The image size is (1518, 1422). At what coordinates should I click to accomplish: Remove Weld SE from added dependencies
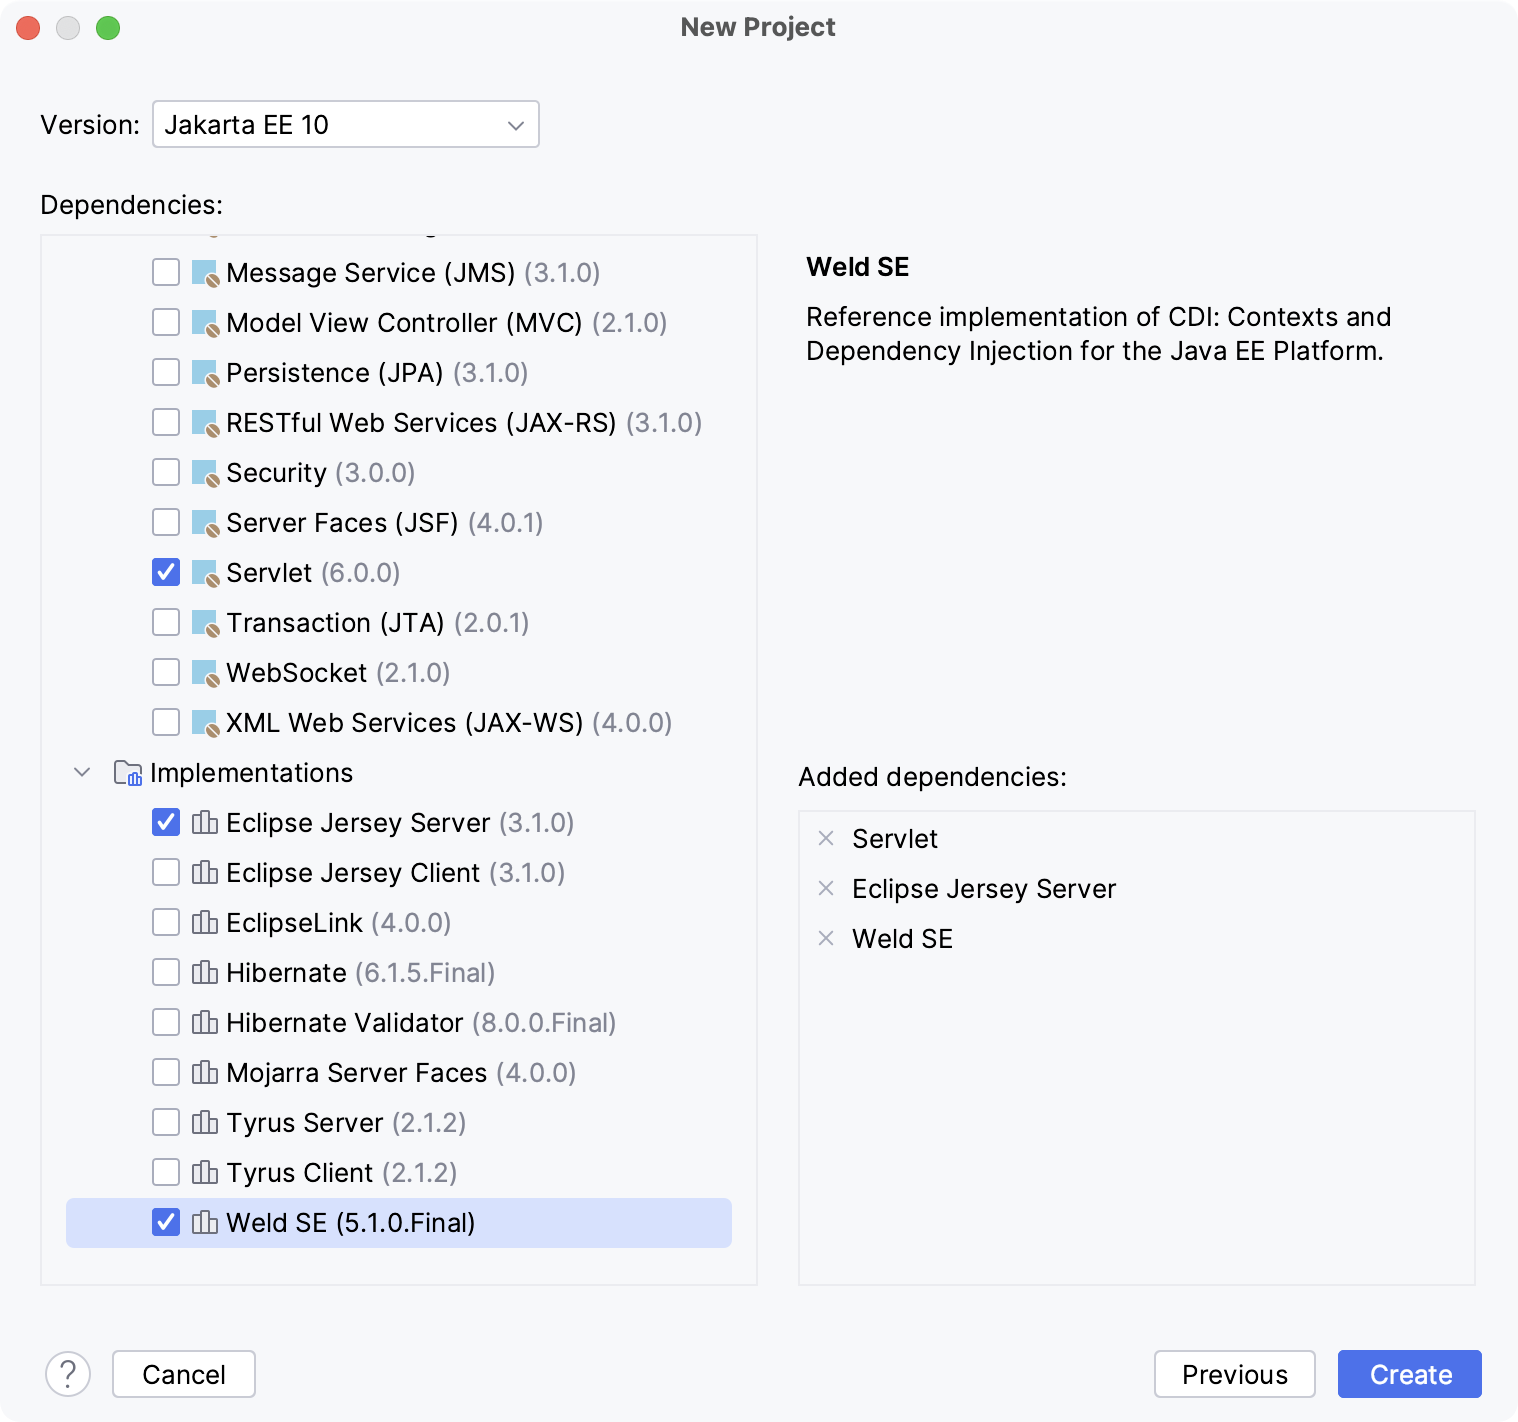pos(826,938)
